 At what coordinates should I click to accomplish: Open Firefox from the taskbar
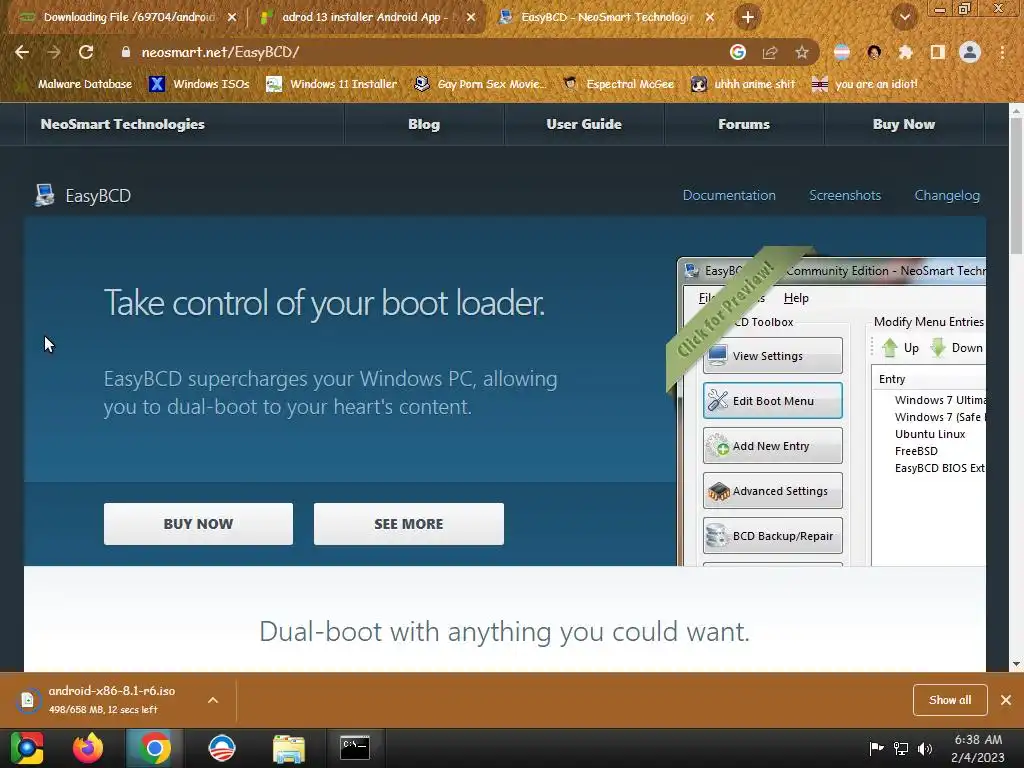(x=88, y=748)
